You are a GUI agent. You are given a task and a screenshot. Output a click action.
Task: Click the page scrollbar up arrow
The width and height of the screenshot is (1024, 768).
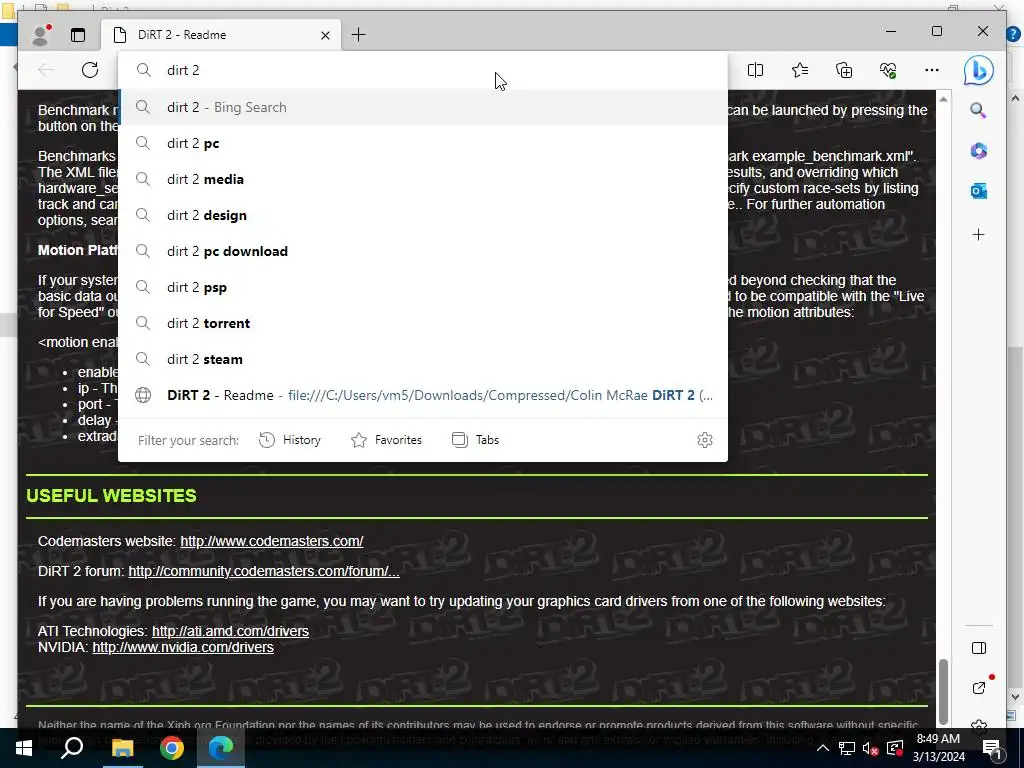[943, 99]
